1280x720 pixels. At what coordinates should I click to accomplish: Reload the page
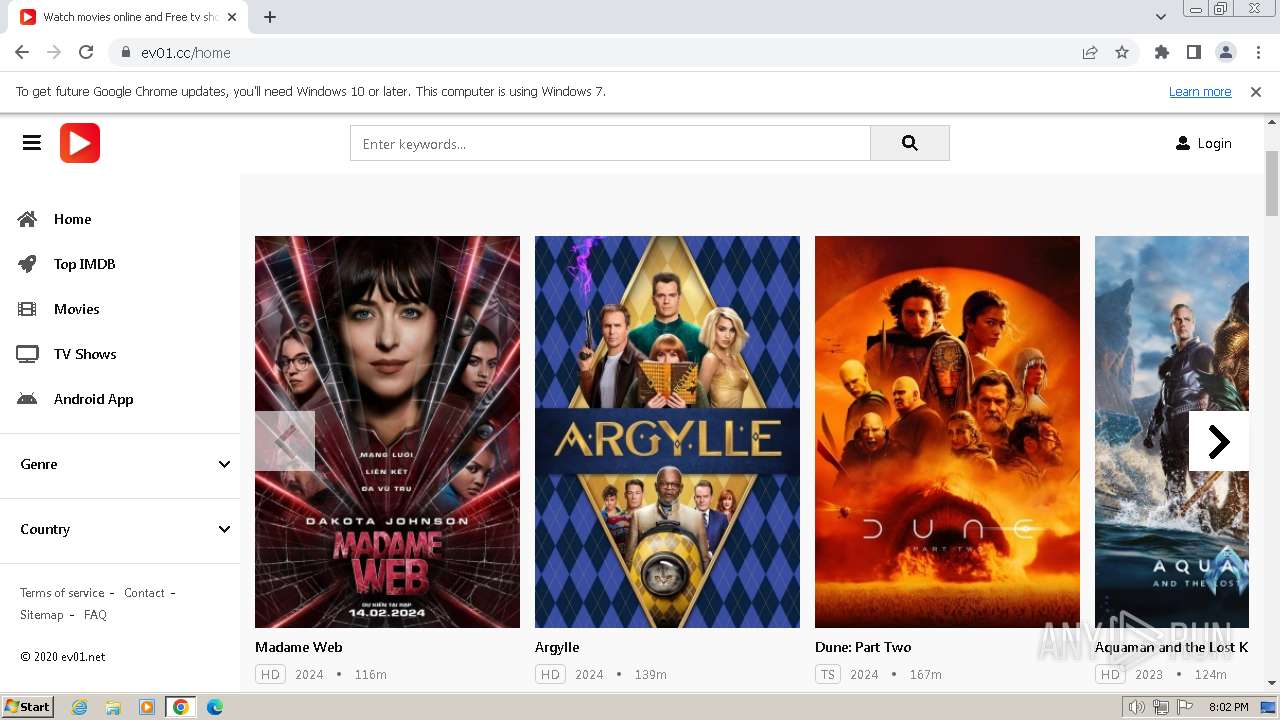86,52
